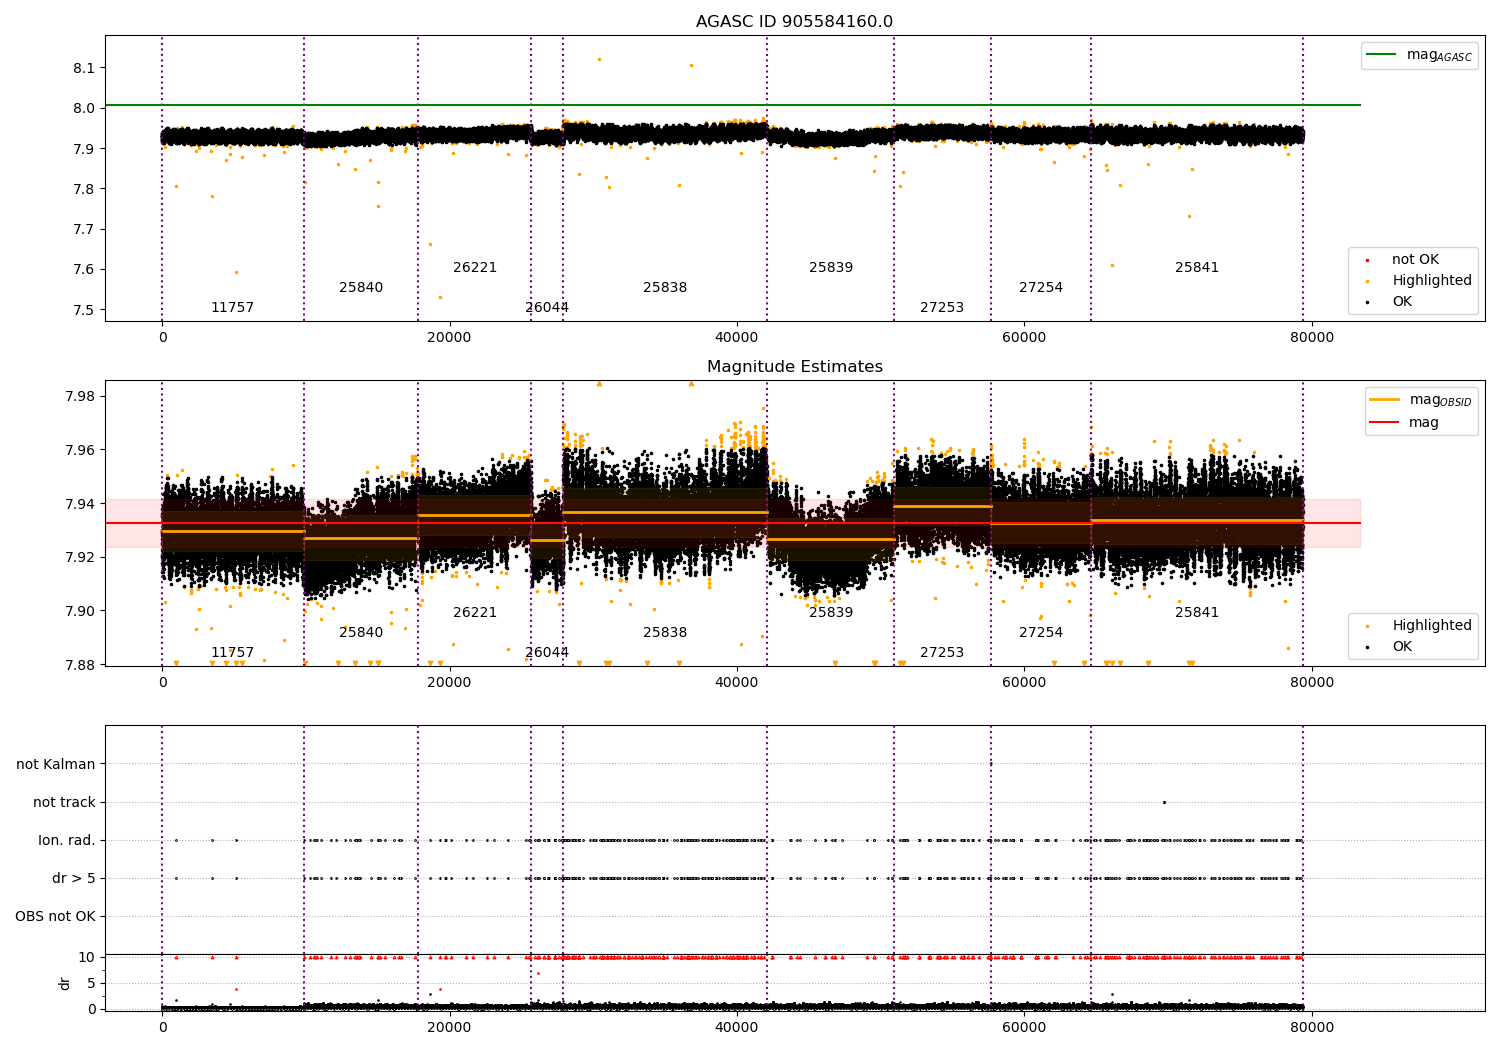
Task: Click obsid label 25839 in the AGASC ID plot
Action: click(x=831, y=267)
